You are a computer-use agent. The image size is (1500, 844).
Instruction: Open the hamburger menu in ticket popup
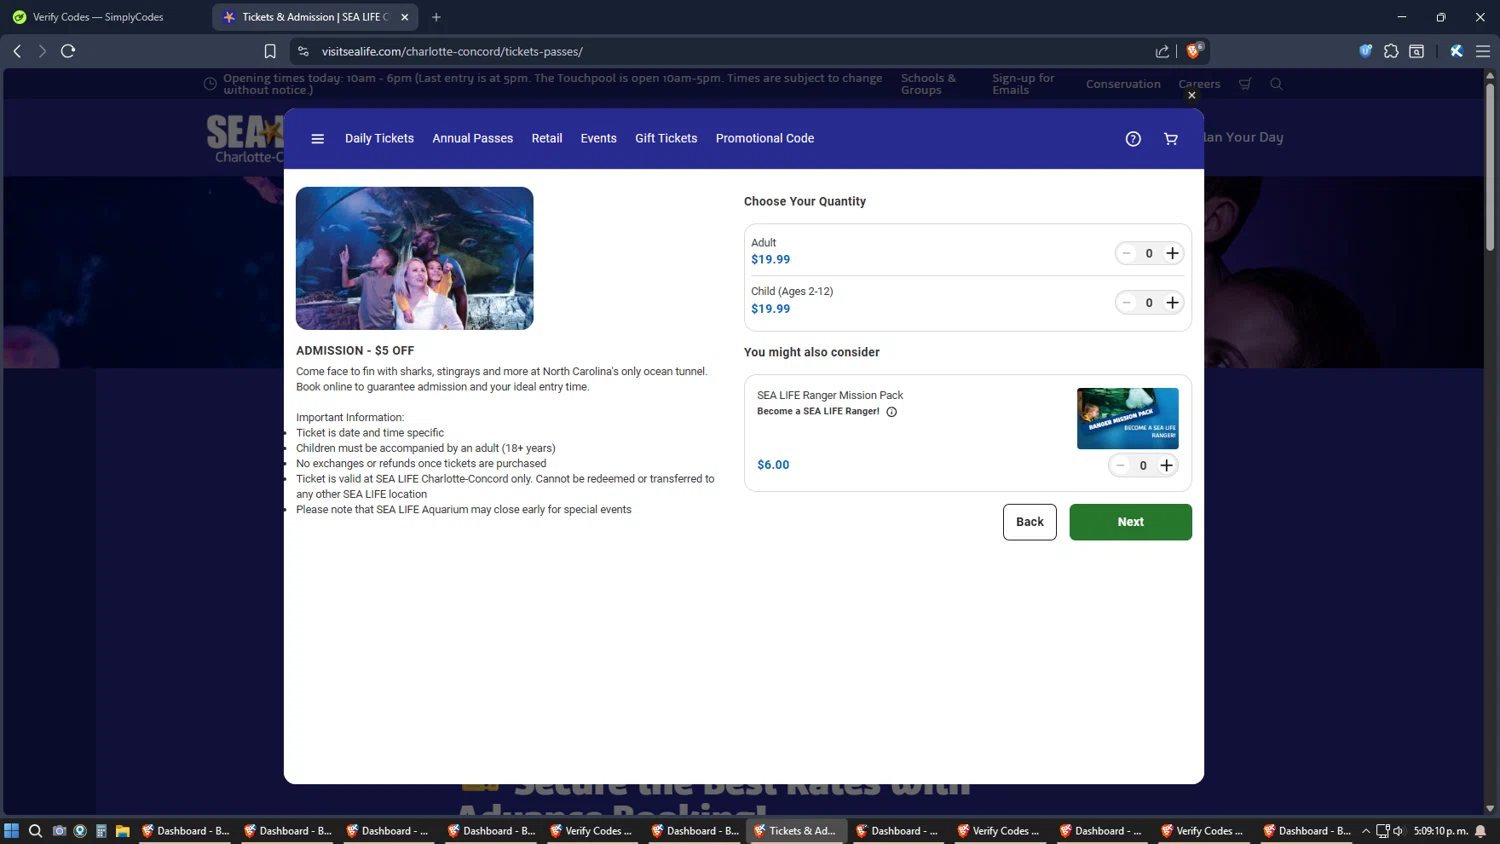318,139
